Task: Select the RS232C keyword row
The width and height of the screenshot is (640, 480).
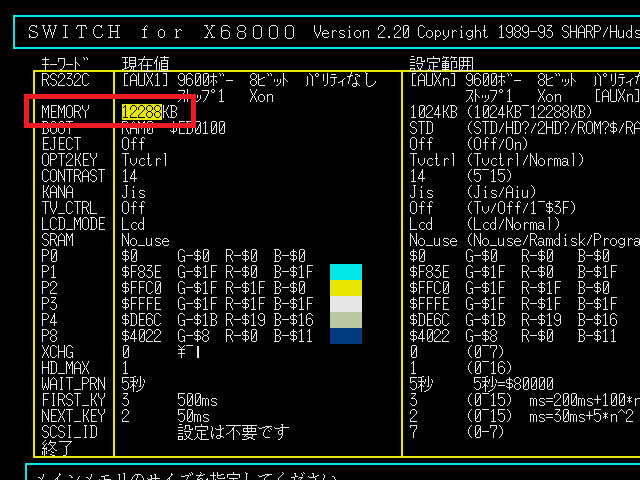Action: point(65,80)
